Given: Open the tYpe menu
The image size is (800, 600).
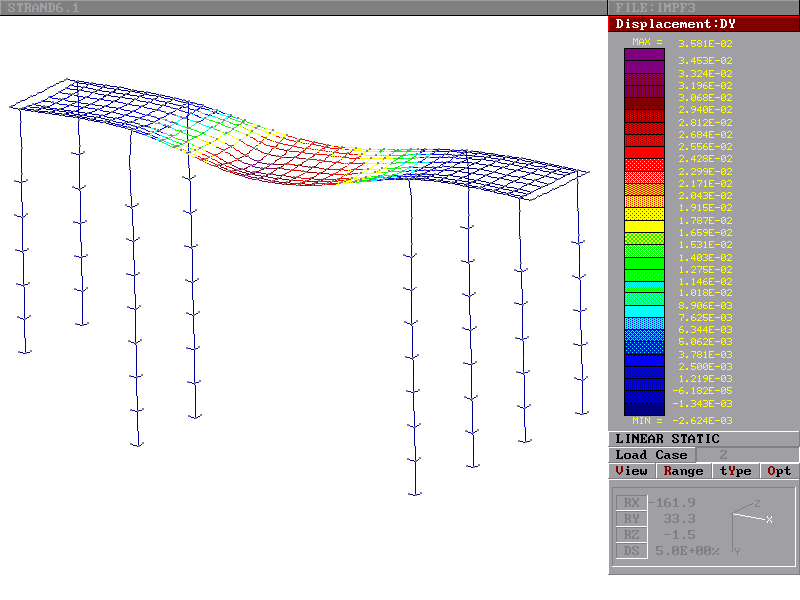Looking at the screenshot, I should pyautogui.click(x=735, y=471).
